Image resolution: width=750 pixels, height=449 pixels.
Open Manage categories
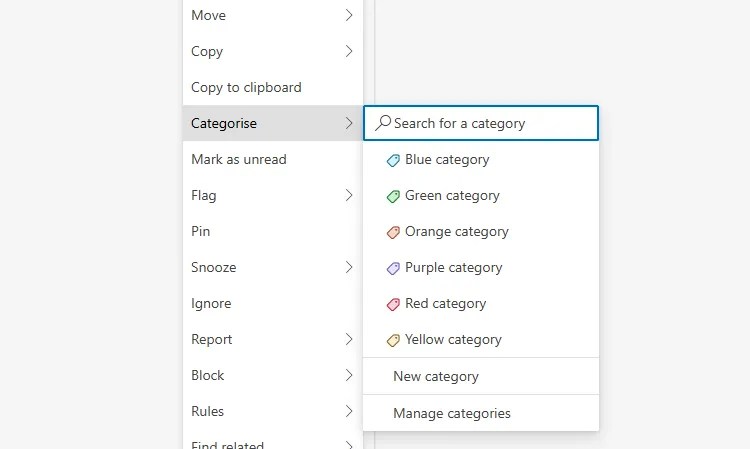[x=452, y=413]
